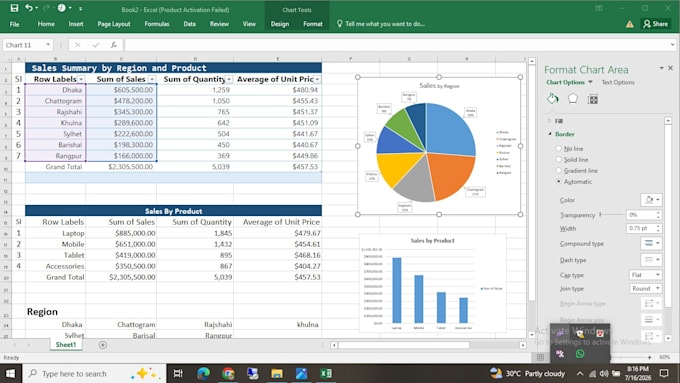This screenshot has height=383, width=680.
Task: Open the Name Box dropdown arrow
Action: coord(48,45)
